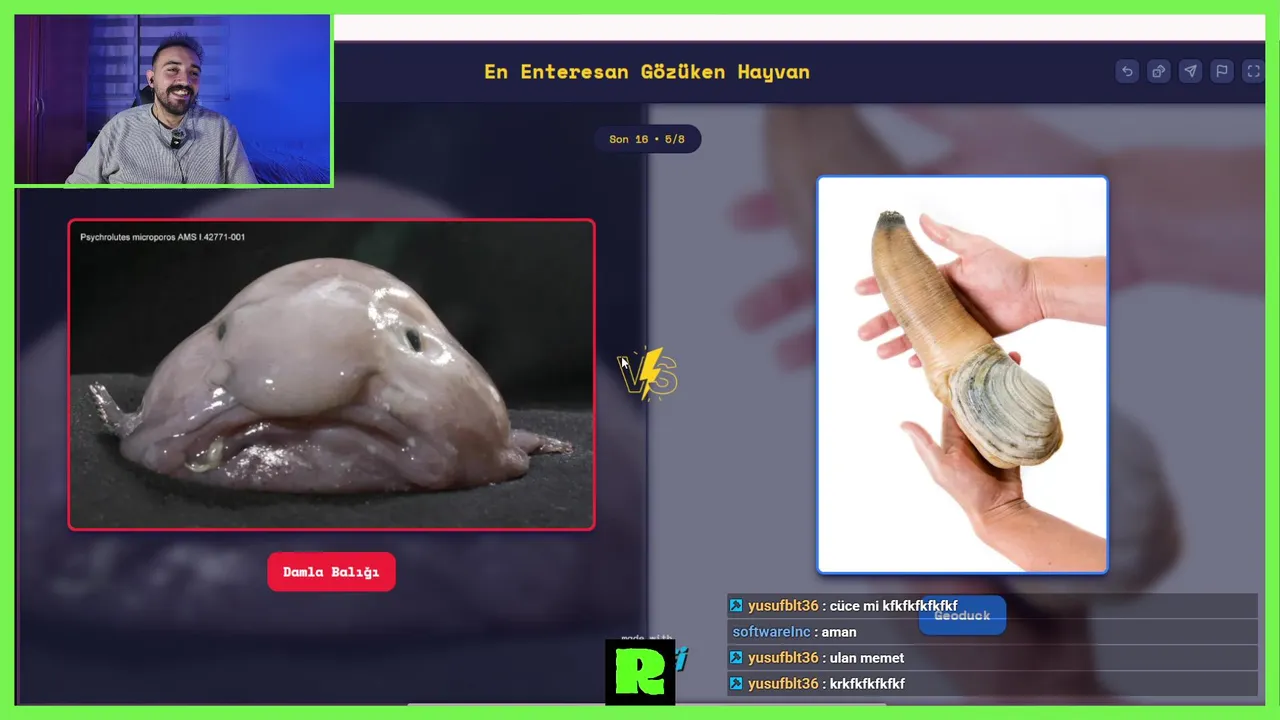Image resolution: width=1280 pixels, height=720 pixels.
Task: Click chat message cüce mi kfkfkfkfkfkf
Action: pyautogui.click(x=893, y=606)
